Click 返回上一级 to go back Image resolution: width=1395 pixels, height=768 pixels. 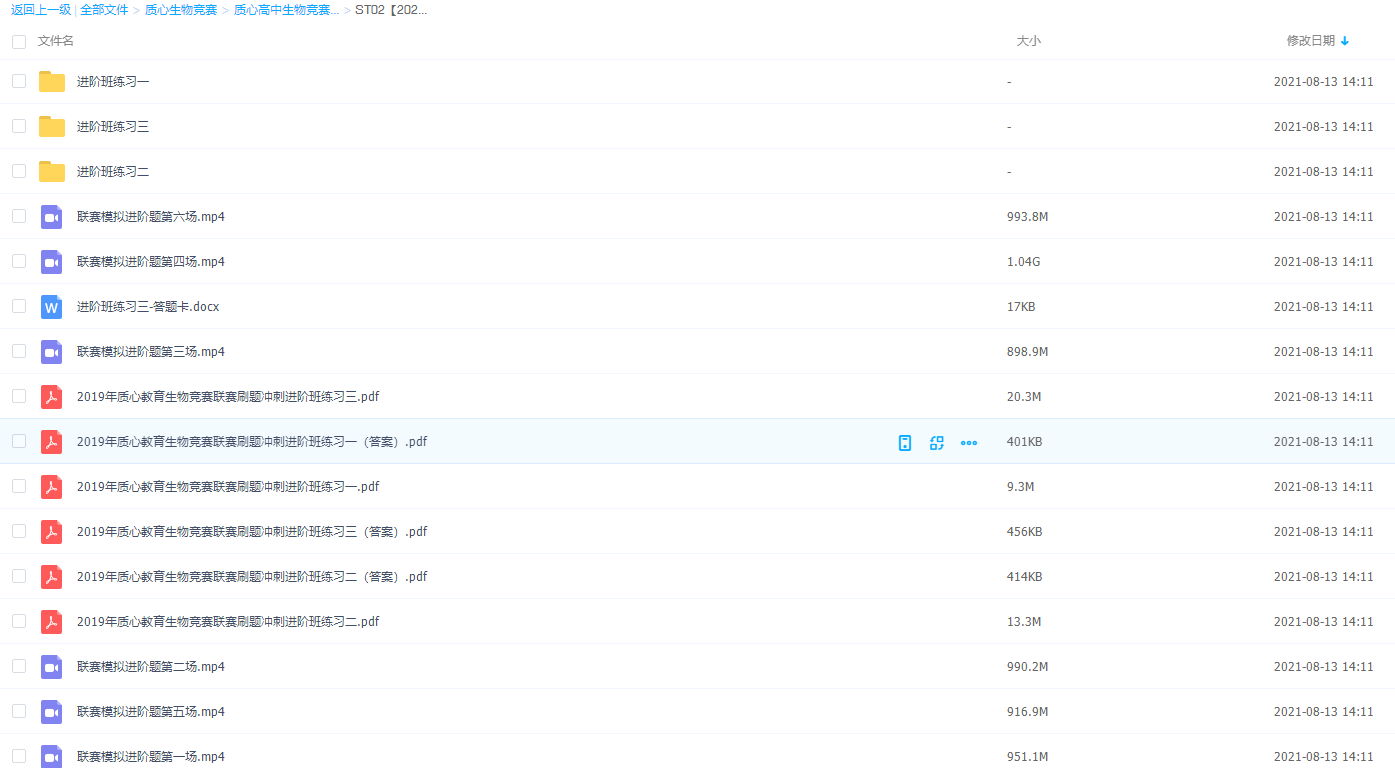point(41,10)
